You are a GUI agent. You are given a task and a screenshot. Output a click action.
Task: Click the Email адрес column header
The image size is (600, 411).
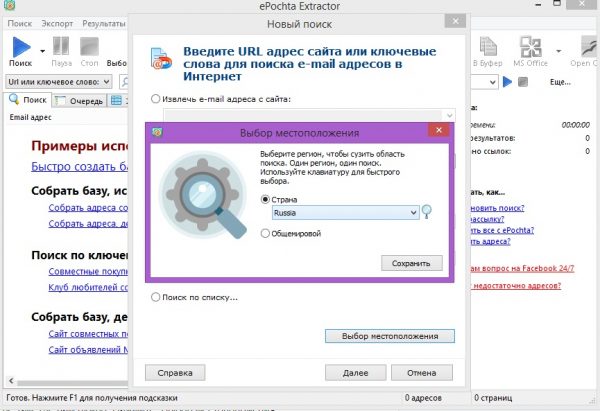click(x=31, y=117)
